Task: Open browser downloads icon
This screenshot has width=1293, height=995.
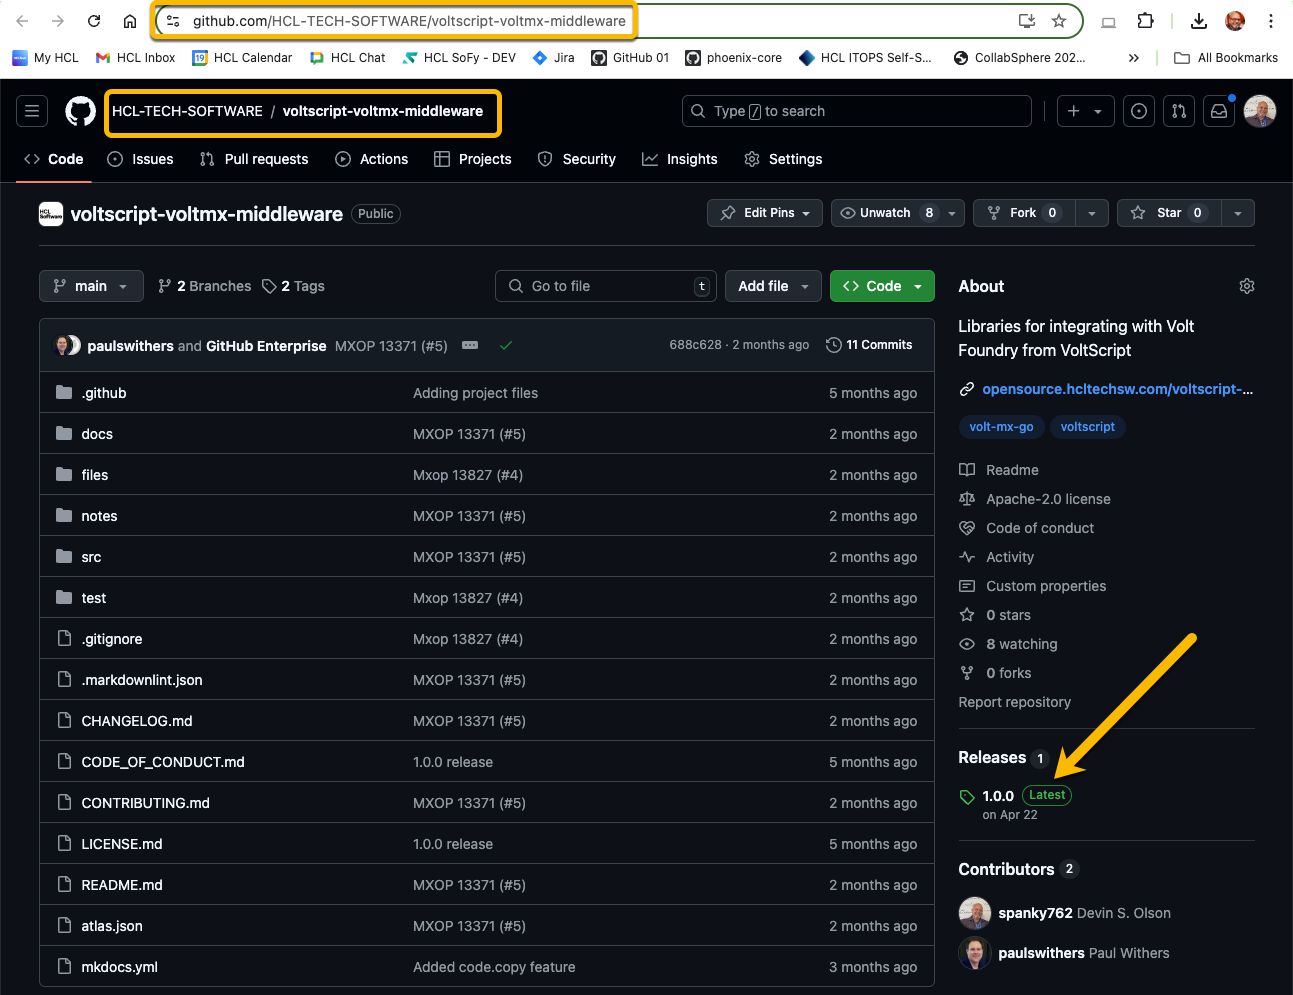Action: click(x=1199, y=21)
